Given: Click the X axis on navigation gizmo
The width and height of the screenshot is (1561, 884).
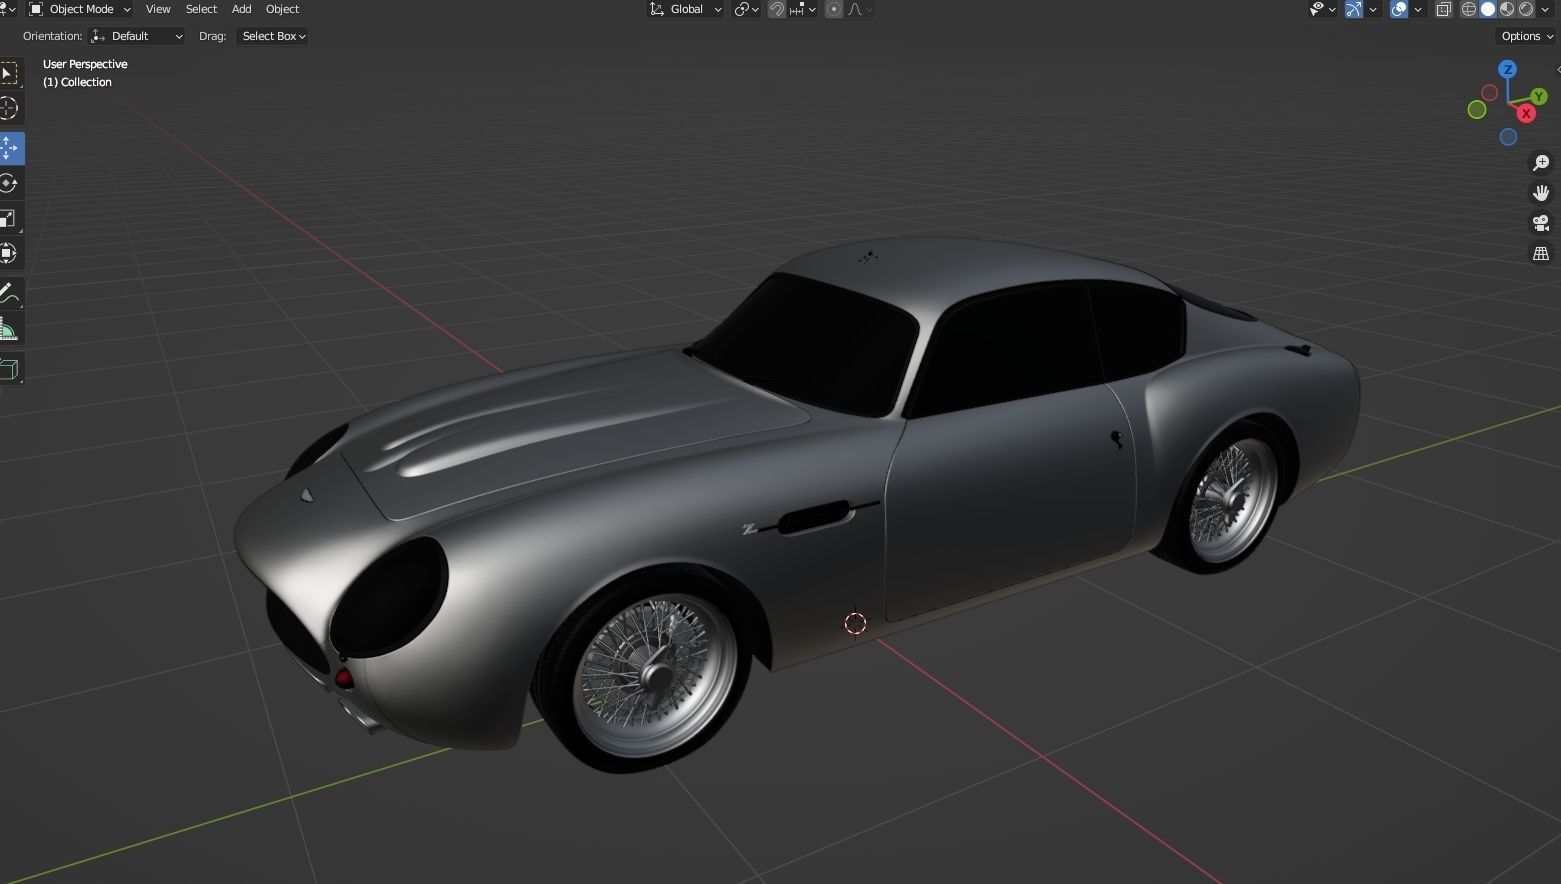Looking at the screenshot, I should coord(1526,113).
